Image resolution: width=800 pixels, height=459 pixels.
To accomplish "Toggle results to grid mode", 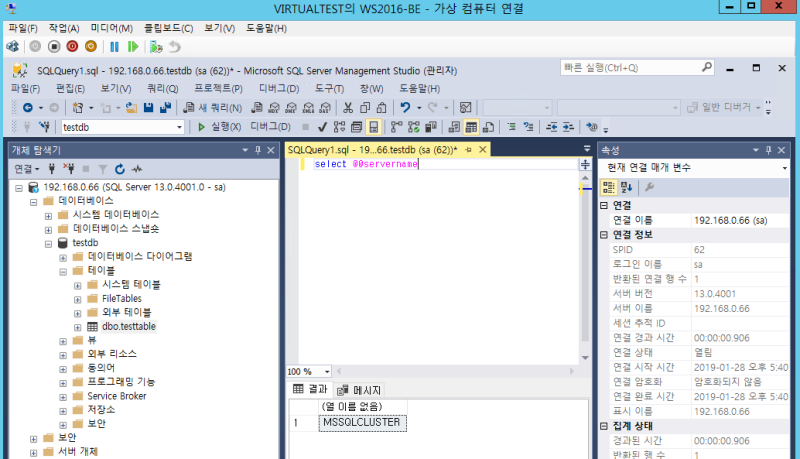I will 471,127.
